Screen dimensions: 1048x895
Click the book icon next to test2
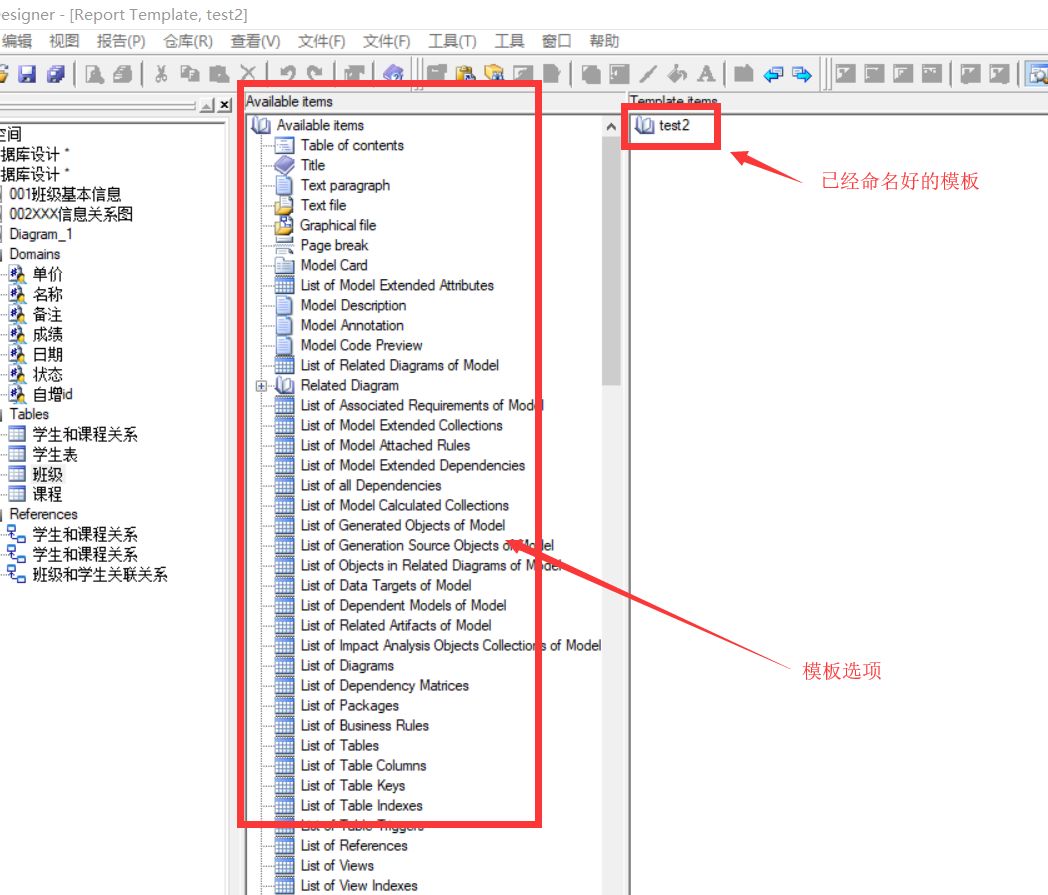point(644,125)
